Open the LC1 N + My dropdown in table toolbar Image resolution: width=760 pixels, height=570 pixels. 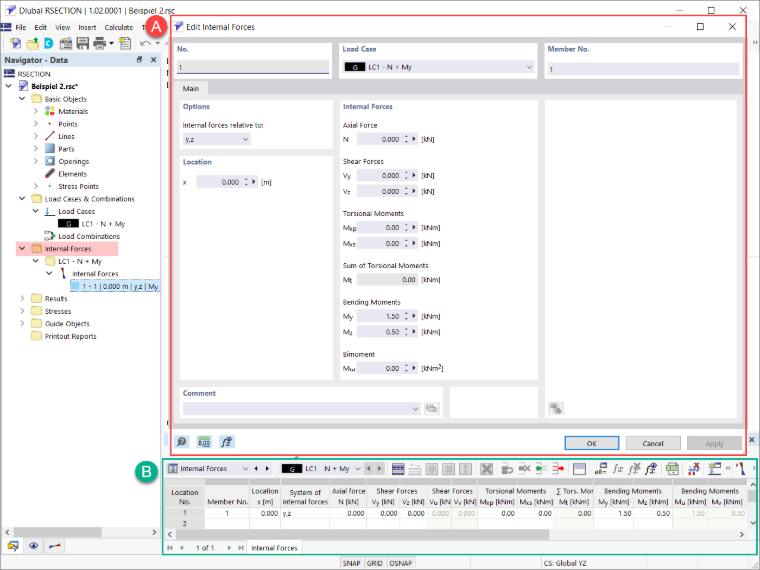pos(358,468)
